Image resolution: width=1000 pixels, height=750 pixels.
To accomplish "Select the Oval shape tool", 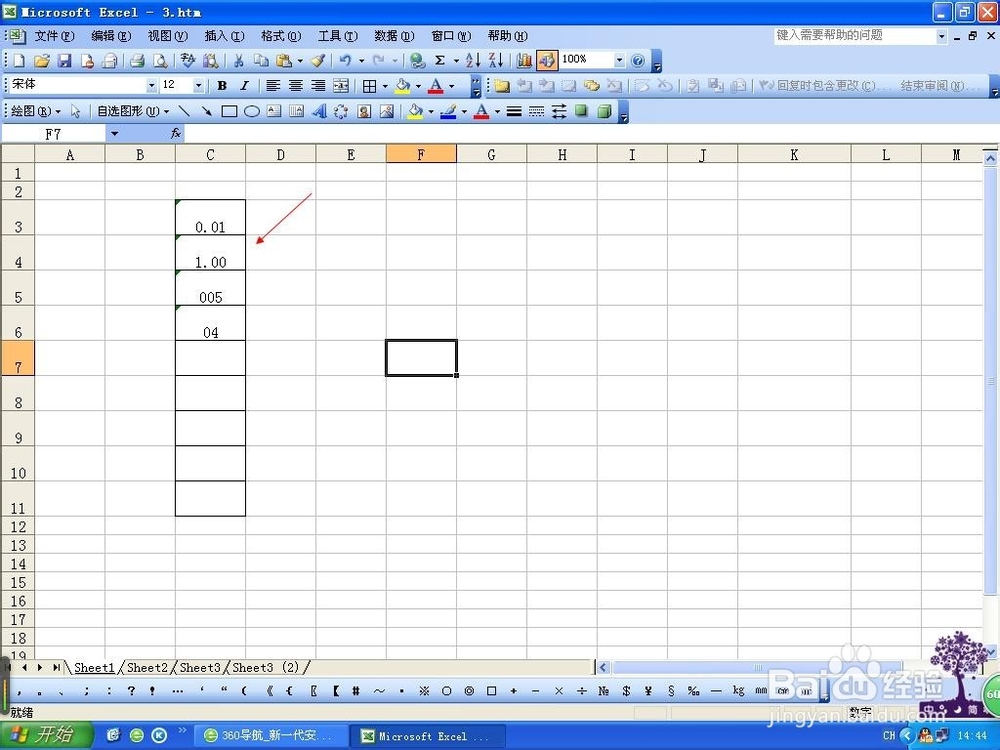I will coord(252,112).
